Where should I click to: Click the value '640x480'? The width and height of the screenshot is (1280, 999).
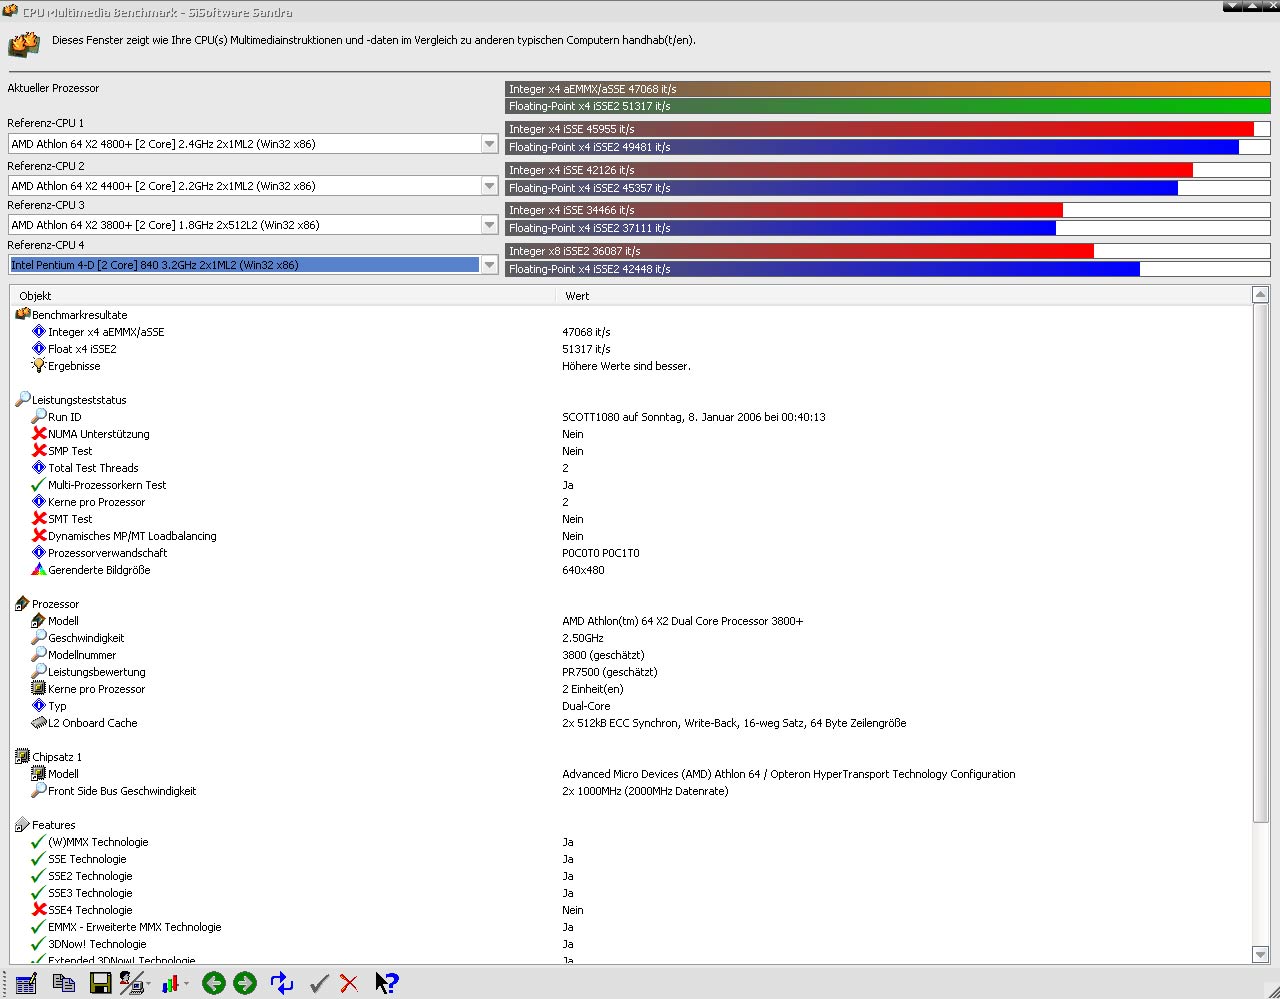(x=583, y=570)
